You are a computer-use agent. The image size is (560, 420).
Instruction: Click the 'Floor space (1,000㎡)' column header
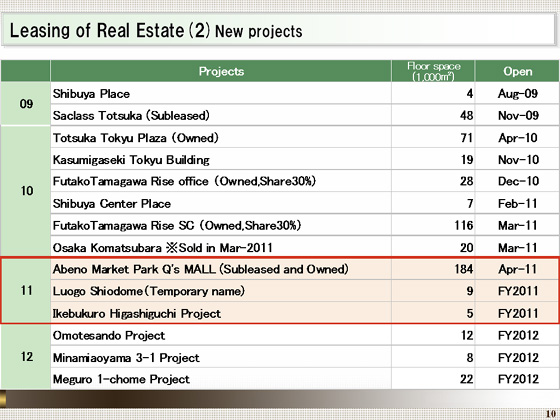(433, 71)
